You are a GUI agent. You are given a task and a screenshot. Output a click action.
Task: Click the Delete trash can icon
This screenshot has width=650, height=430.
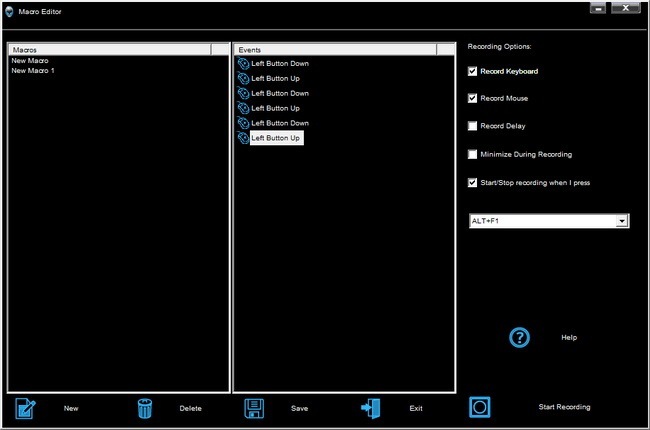point(145,408)
